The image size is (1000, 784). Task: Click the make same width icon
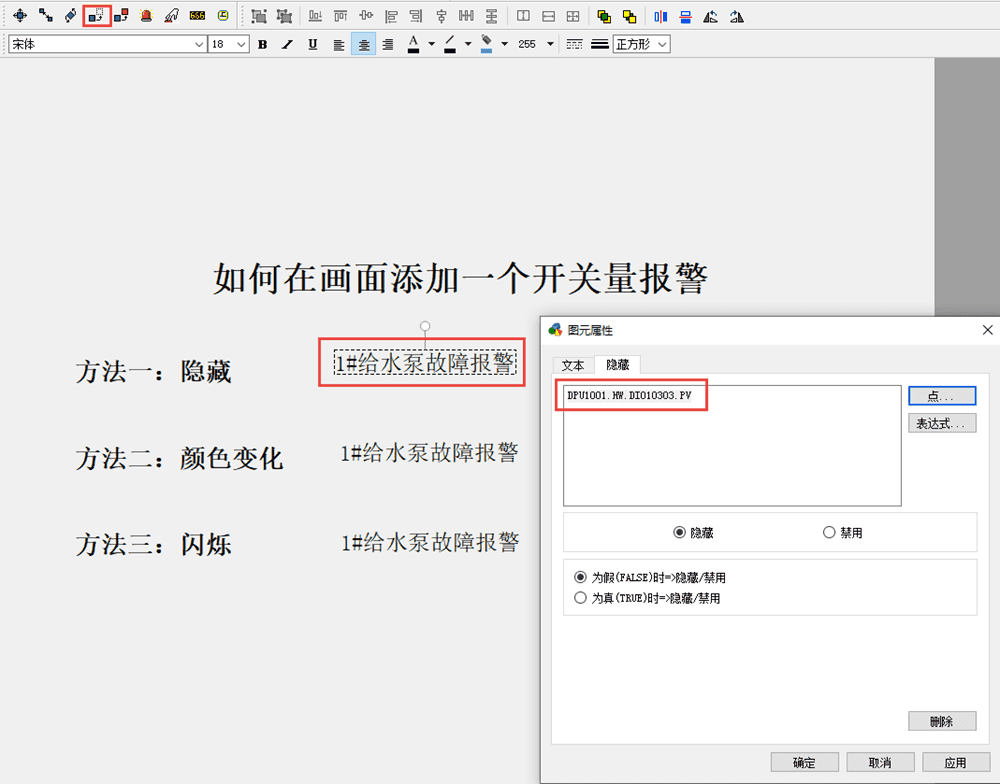coord(523,17)
